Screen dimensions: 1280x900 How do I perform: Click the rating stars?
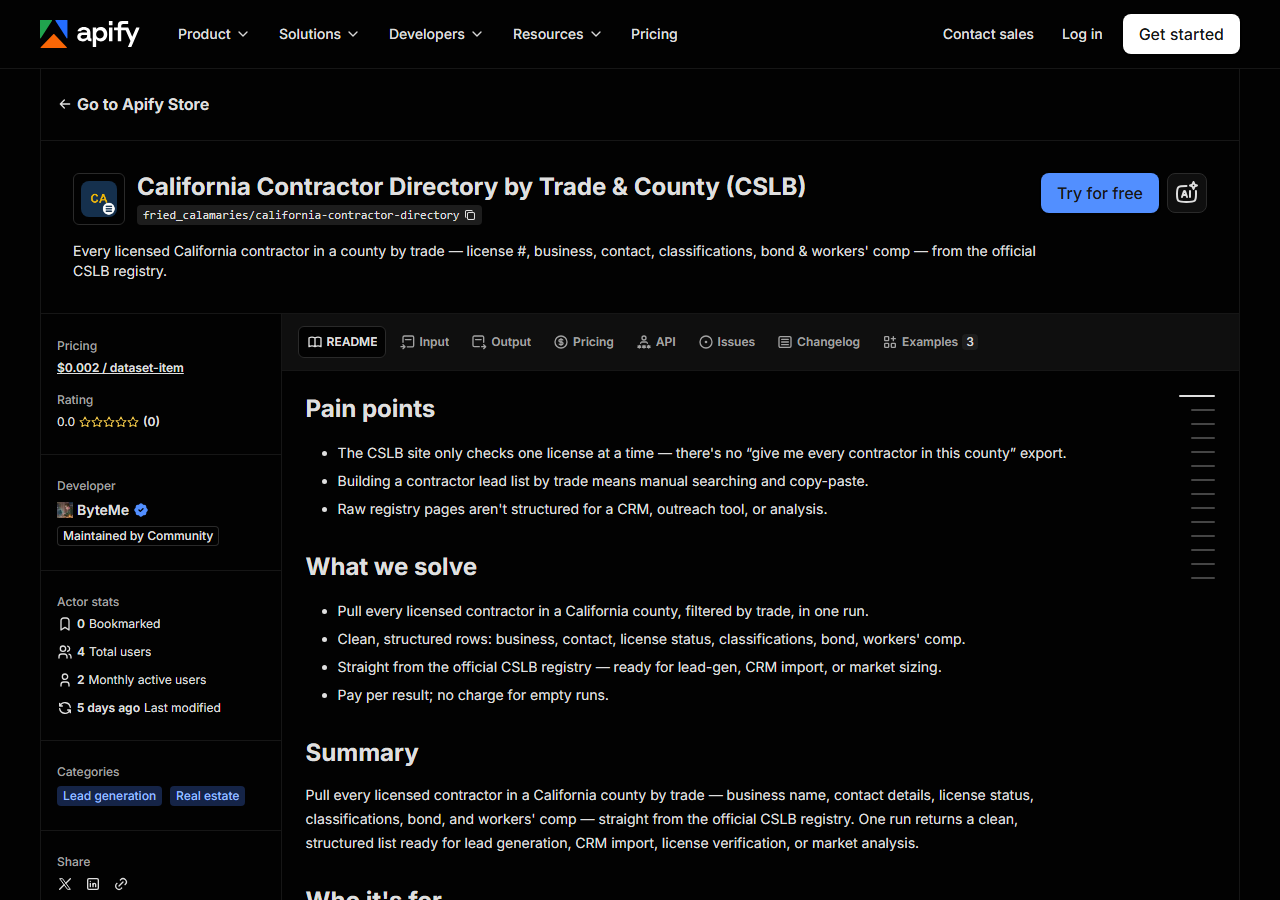coord(109,422)
